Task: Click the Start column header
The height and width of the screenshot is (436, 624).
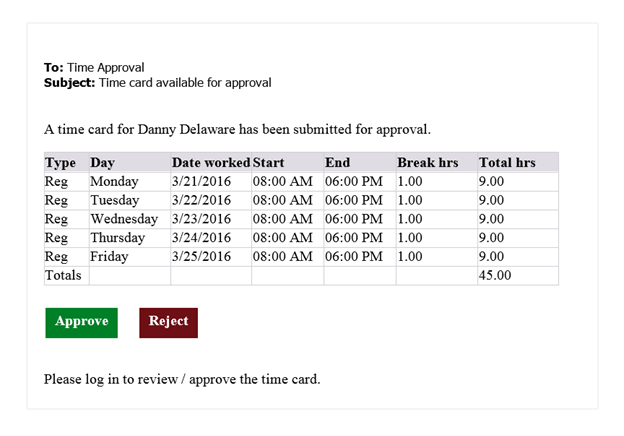Action: click(x=288, y=162)
